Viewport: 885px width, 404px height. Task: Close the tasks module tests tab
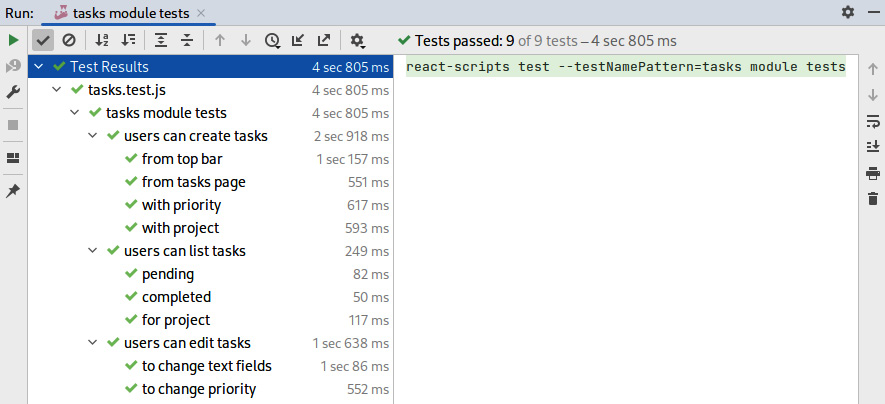click(x=201, y=13)
